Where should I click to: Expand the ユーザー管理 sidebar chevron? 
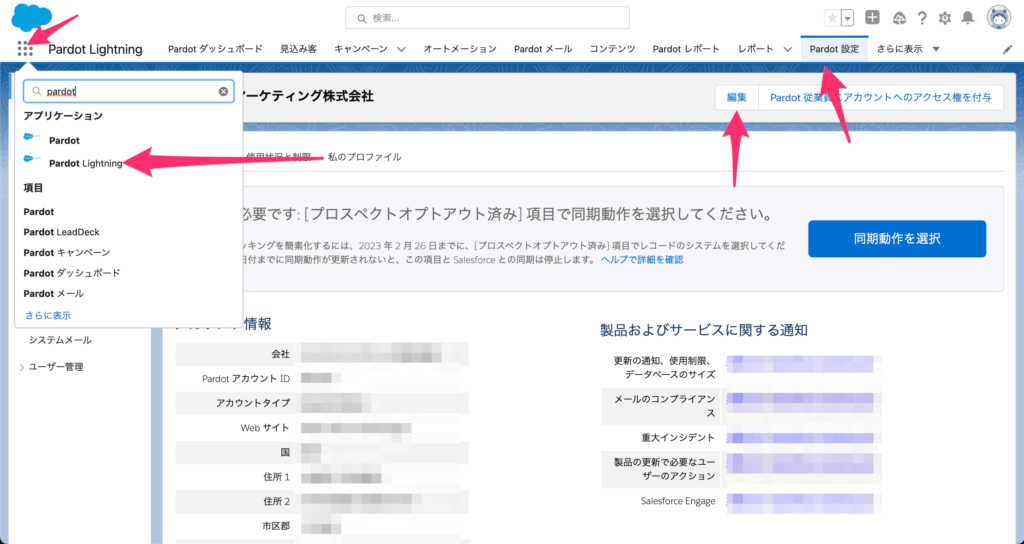22,367
